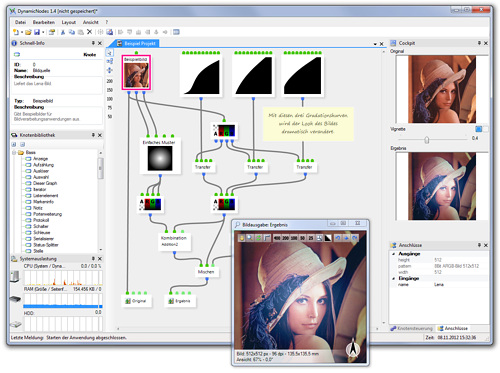Select the hand pan tool in Bildausgabe
This screenshot has width=500, height=373.
(x=241, y=238)
